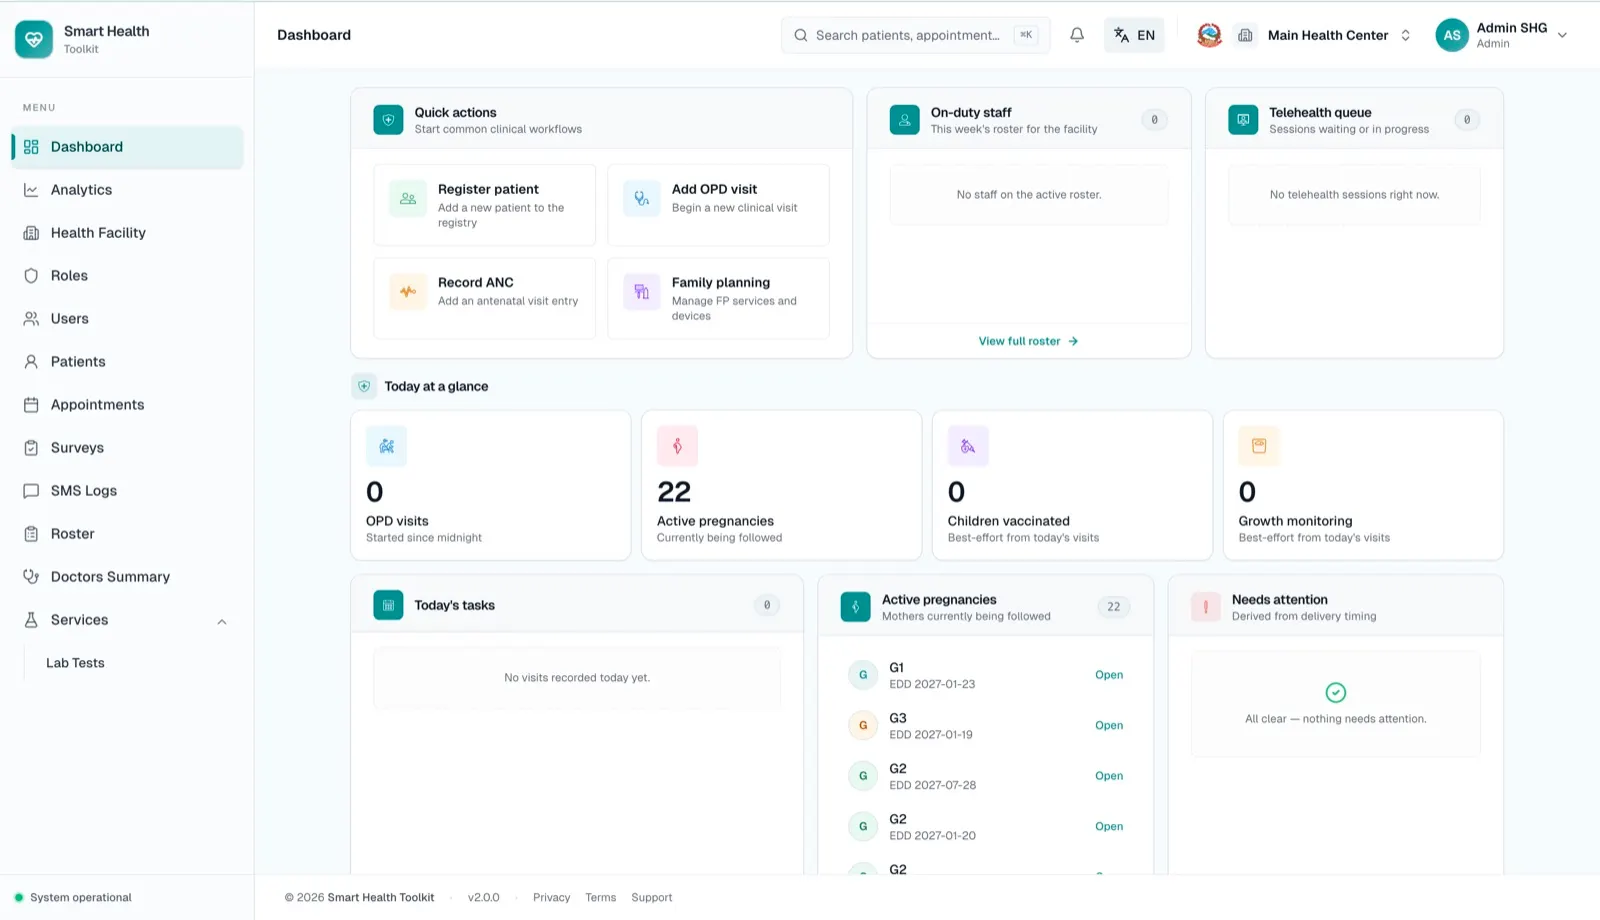Open the Family planning action card
The height and width of the screenshot is (920, 1600).
pyautogui.click(x=718, y=298)
